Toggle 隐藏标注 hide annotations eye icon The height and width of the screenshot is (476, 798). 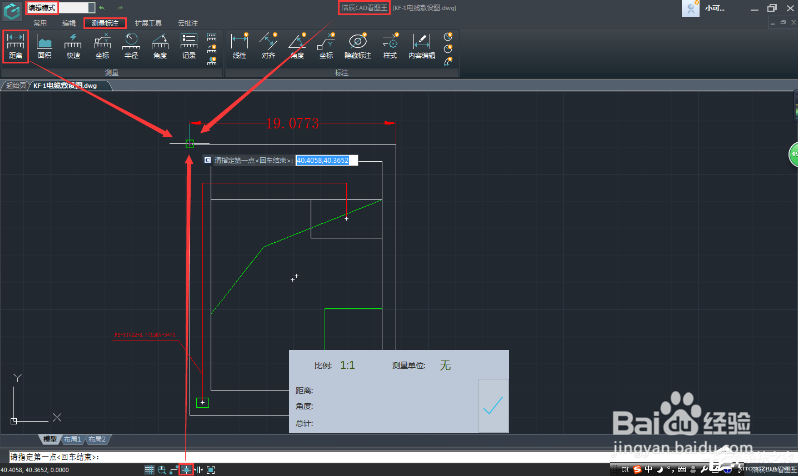coord(358,45)
